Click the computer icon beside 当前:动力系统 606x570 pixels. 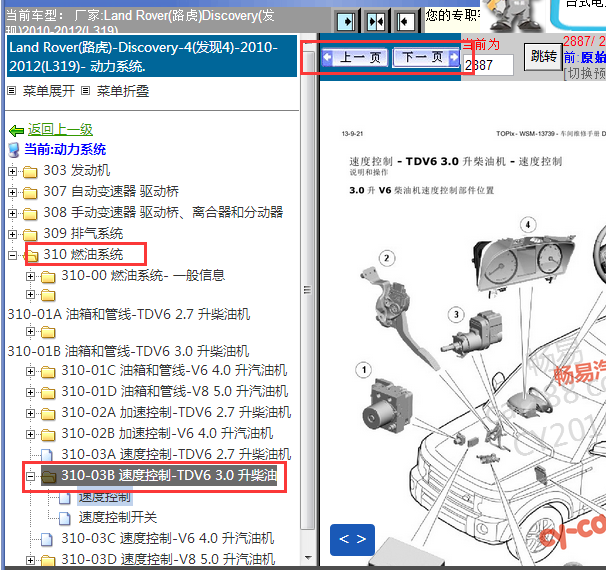pos(14,150)
